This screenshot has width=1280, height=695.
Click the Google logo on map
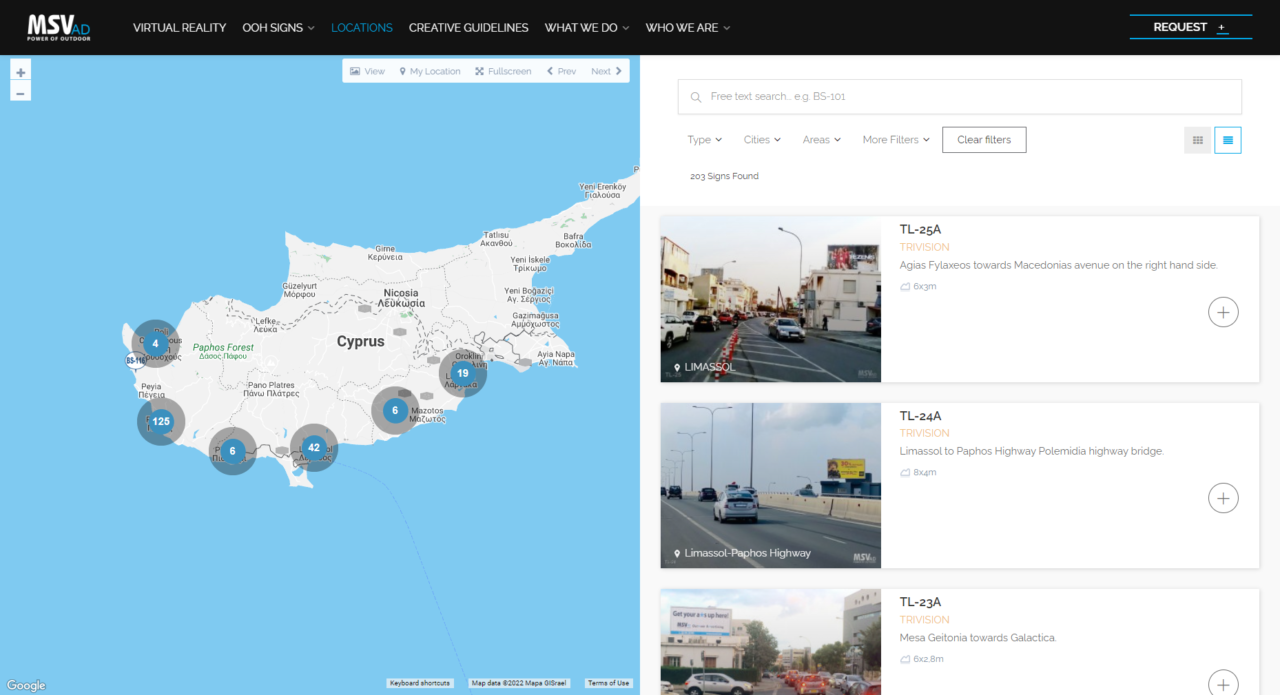(26, 685)
